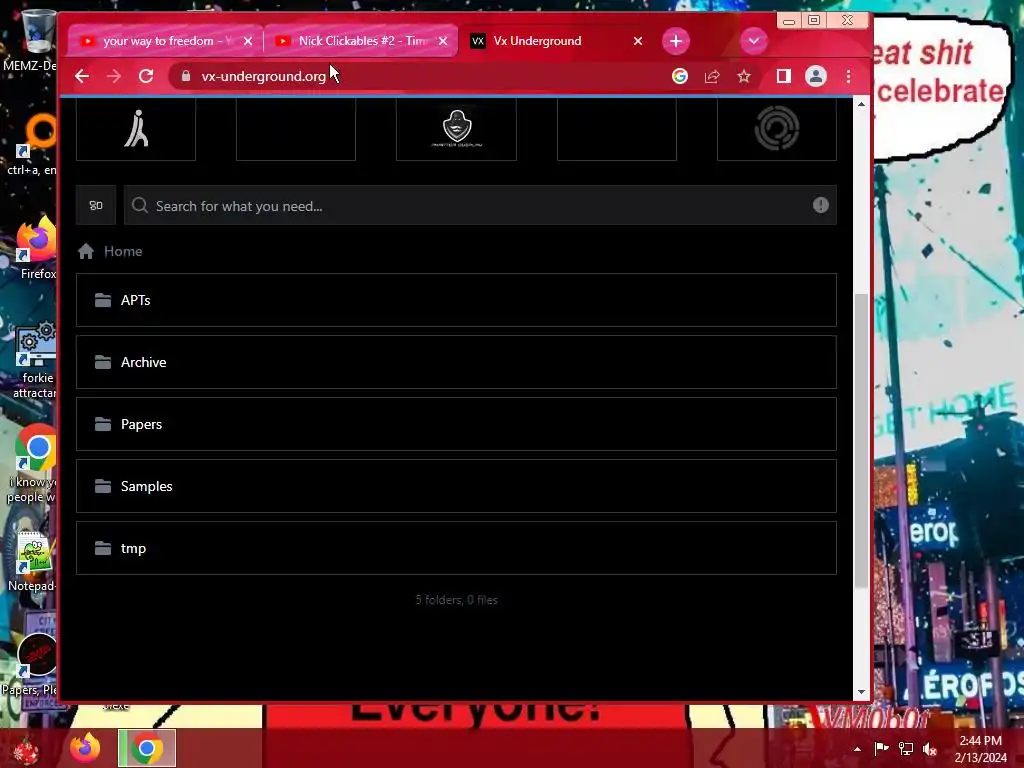Click the page scrollbar down arrow
1024x768 pixels.
click(x=861, y=692)
